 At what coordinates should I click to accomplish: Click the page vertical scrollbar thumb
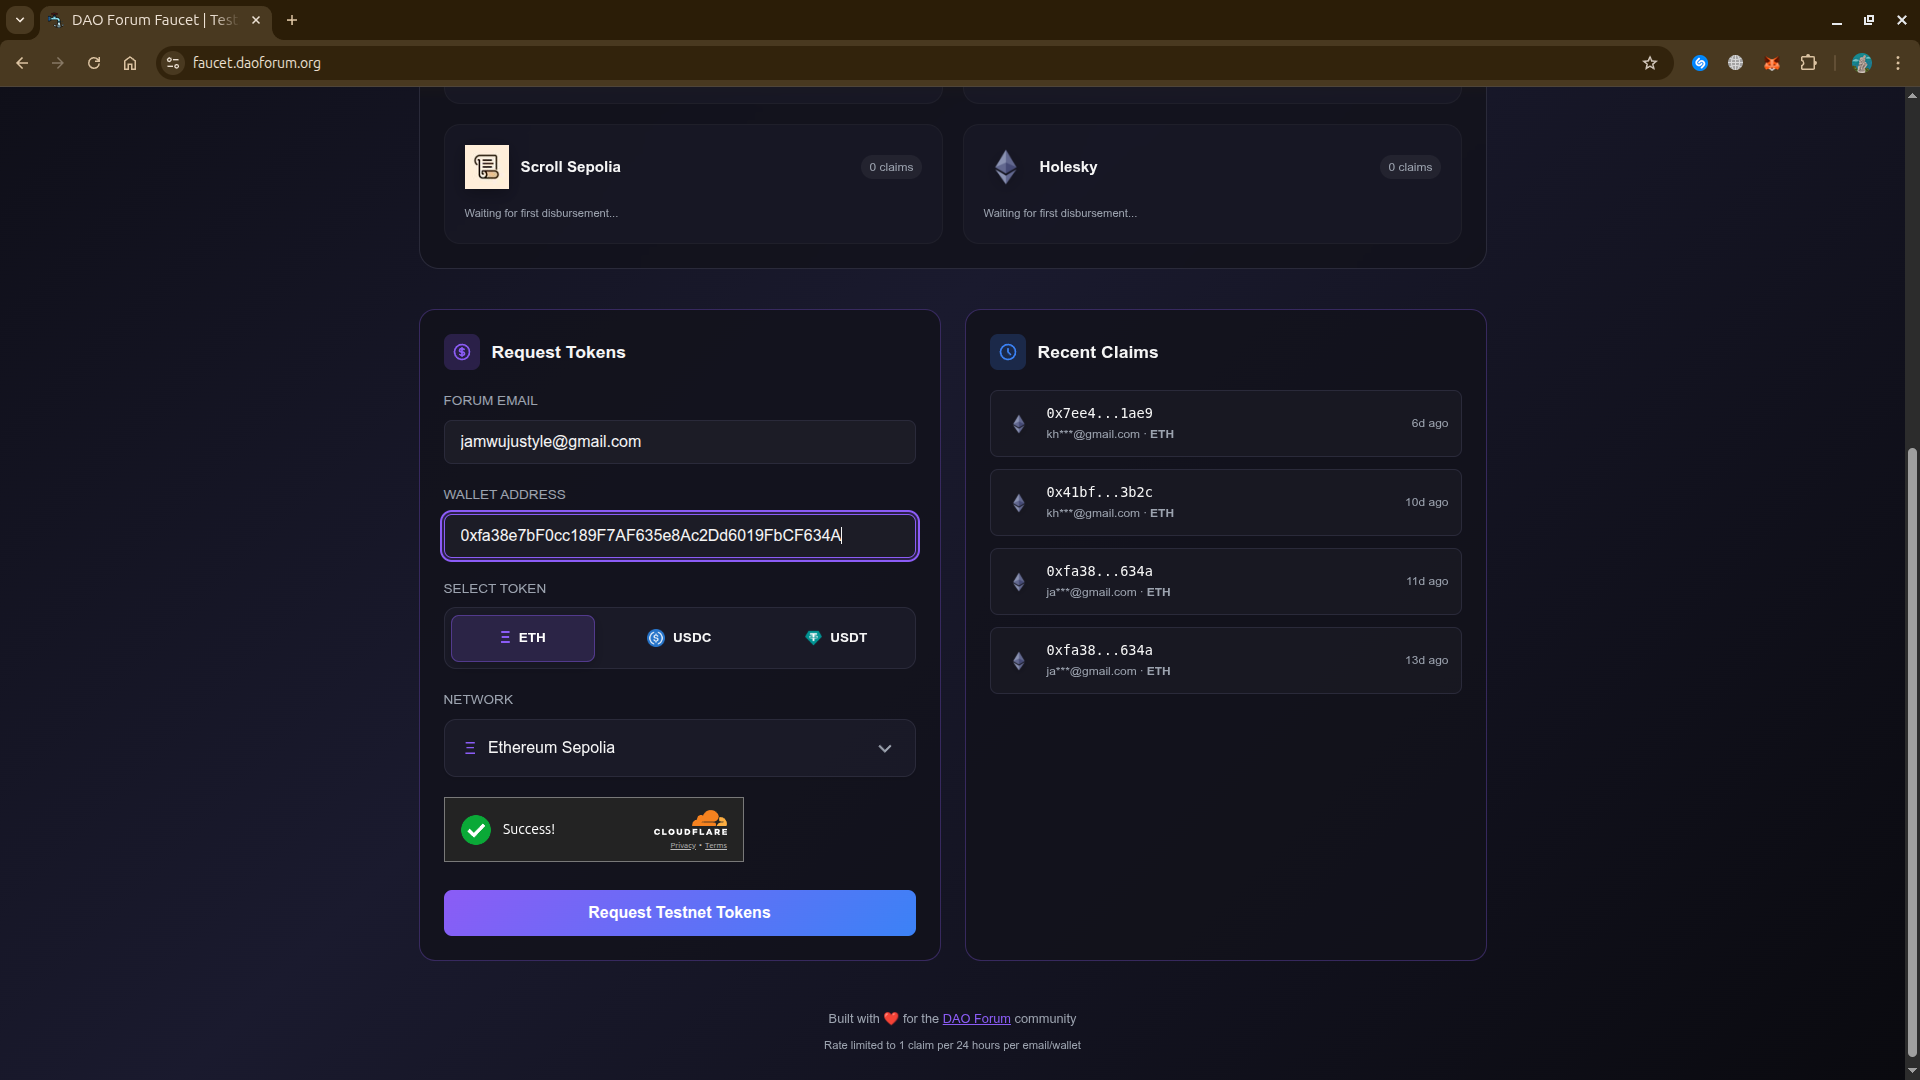1912,750
